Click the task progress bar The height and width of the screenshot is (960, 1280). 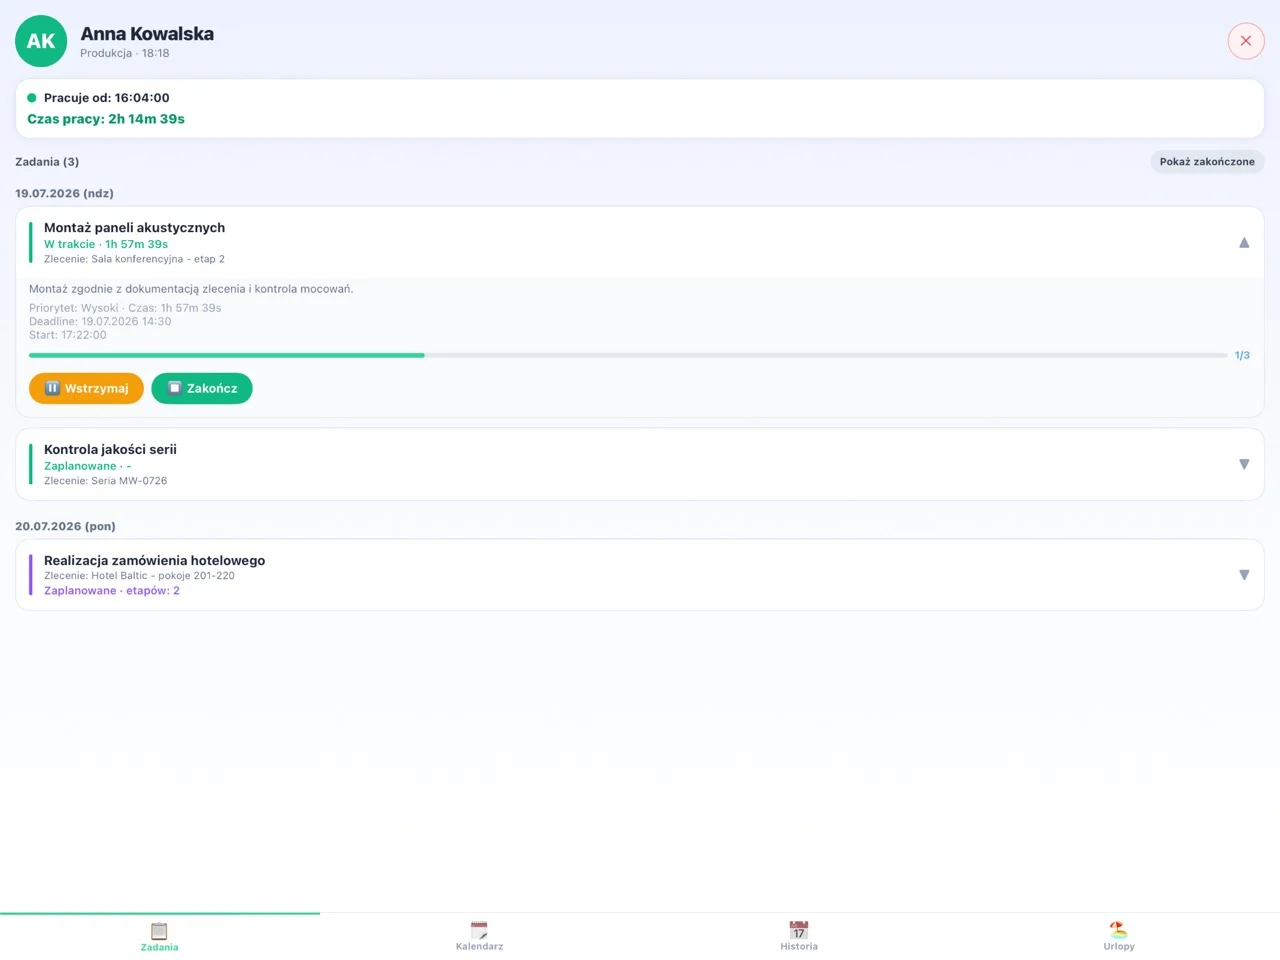click(x=628, y=355)
